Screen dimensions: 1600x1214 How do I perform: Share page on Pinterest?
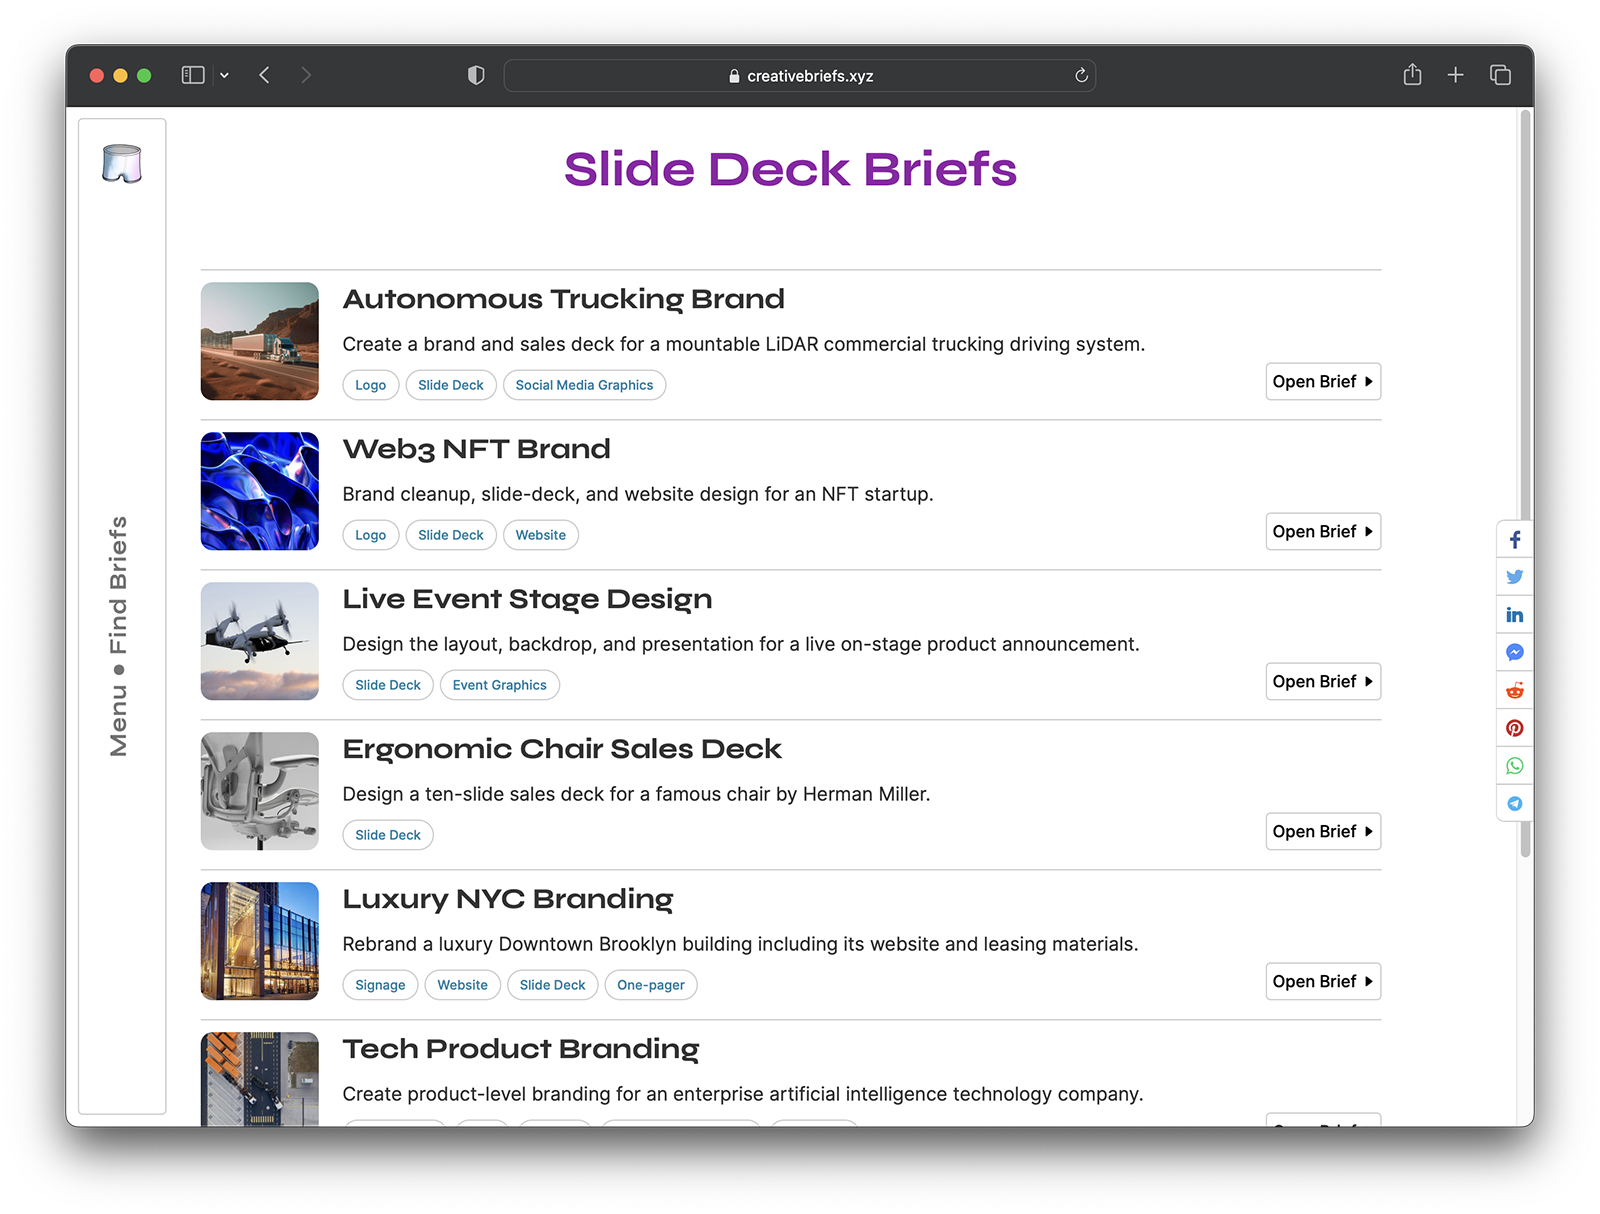click(1515, 728)
